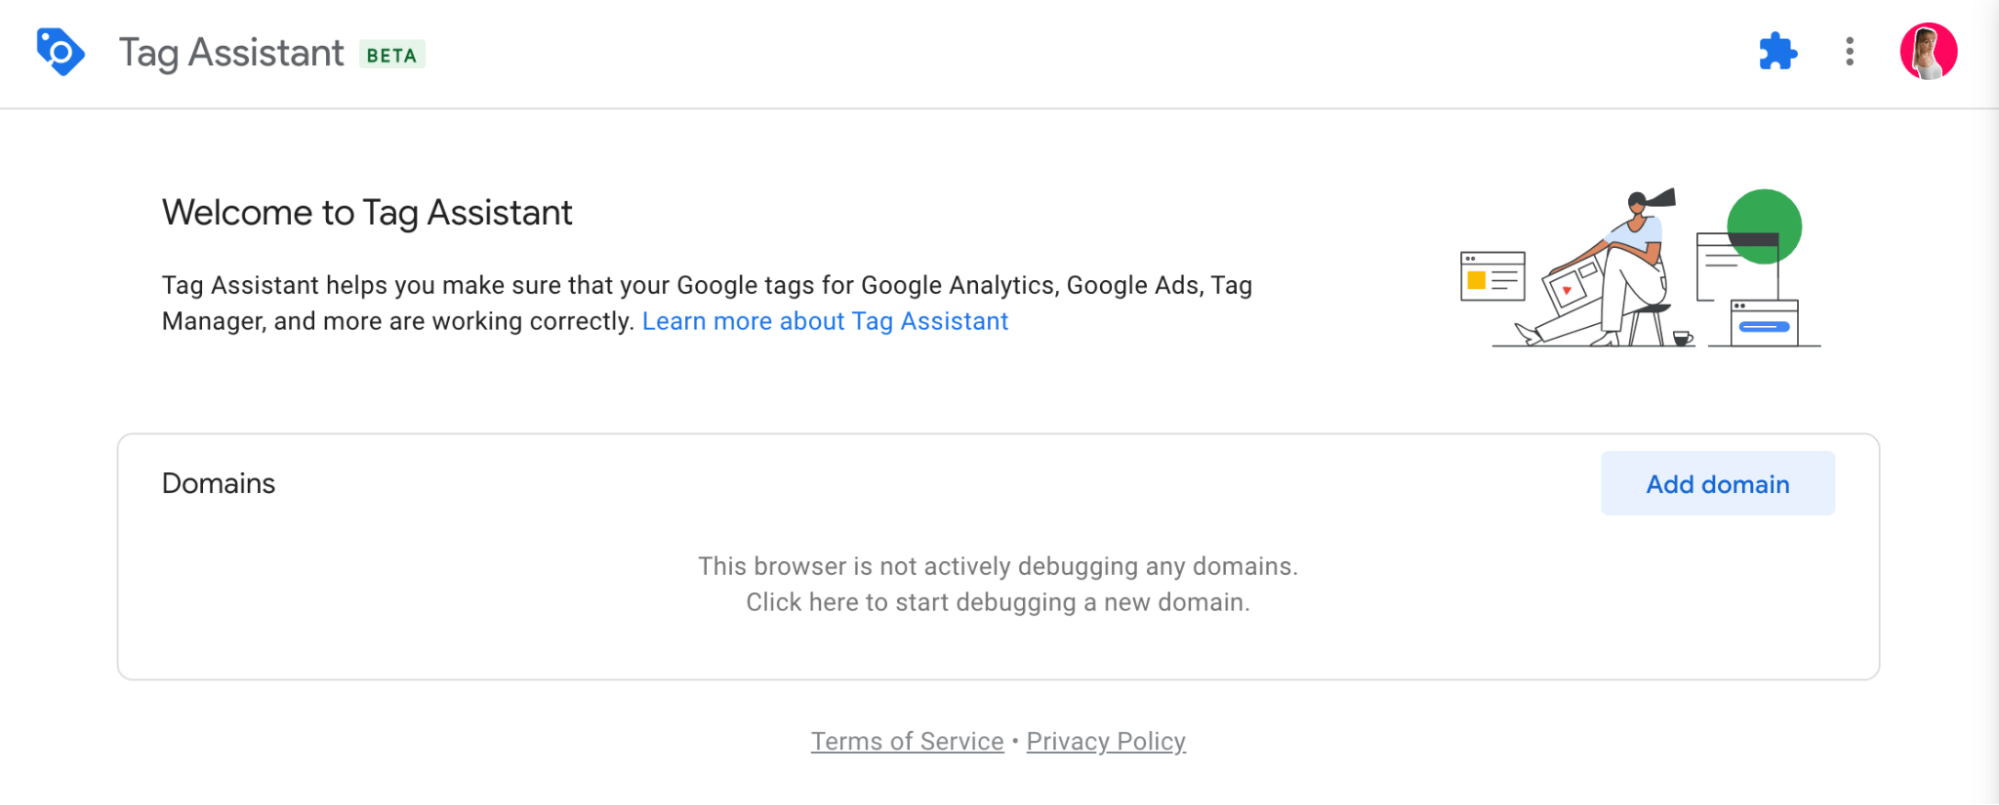Click "Click here to start debugging" text
The image size is (1999, 805).
tap(998, 602)
